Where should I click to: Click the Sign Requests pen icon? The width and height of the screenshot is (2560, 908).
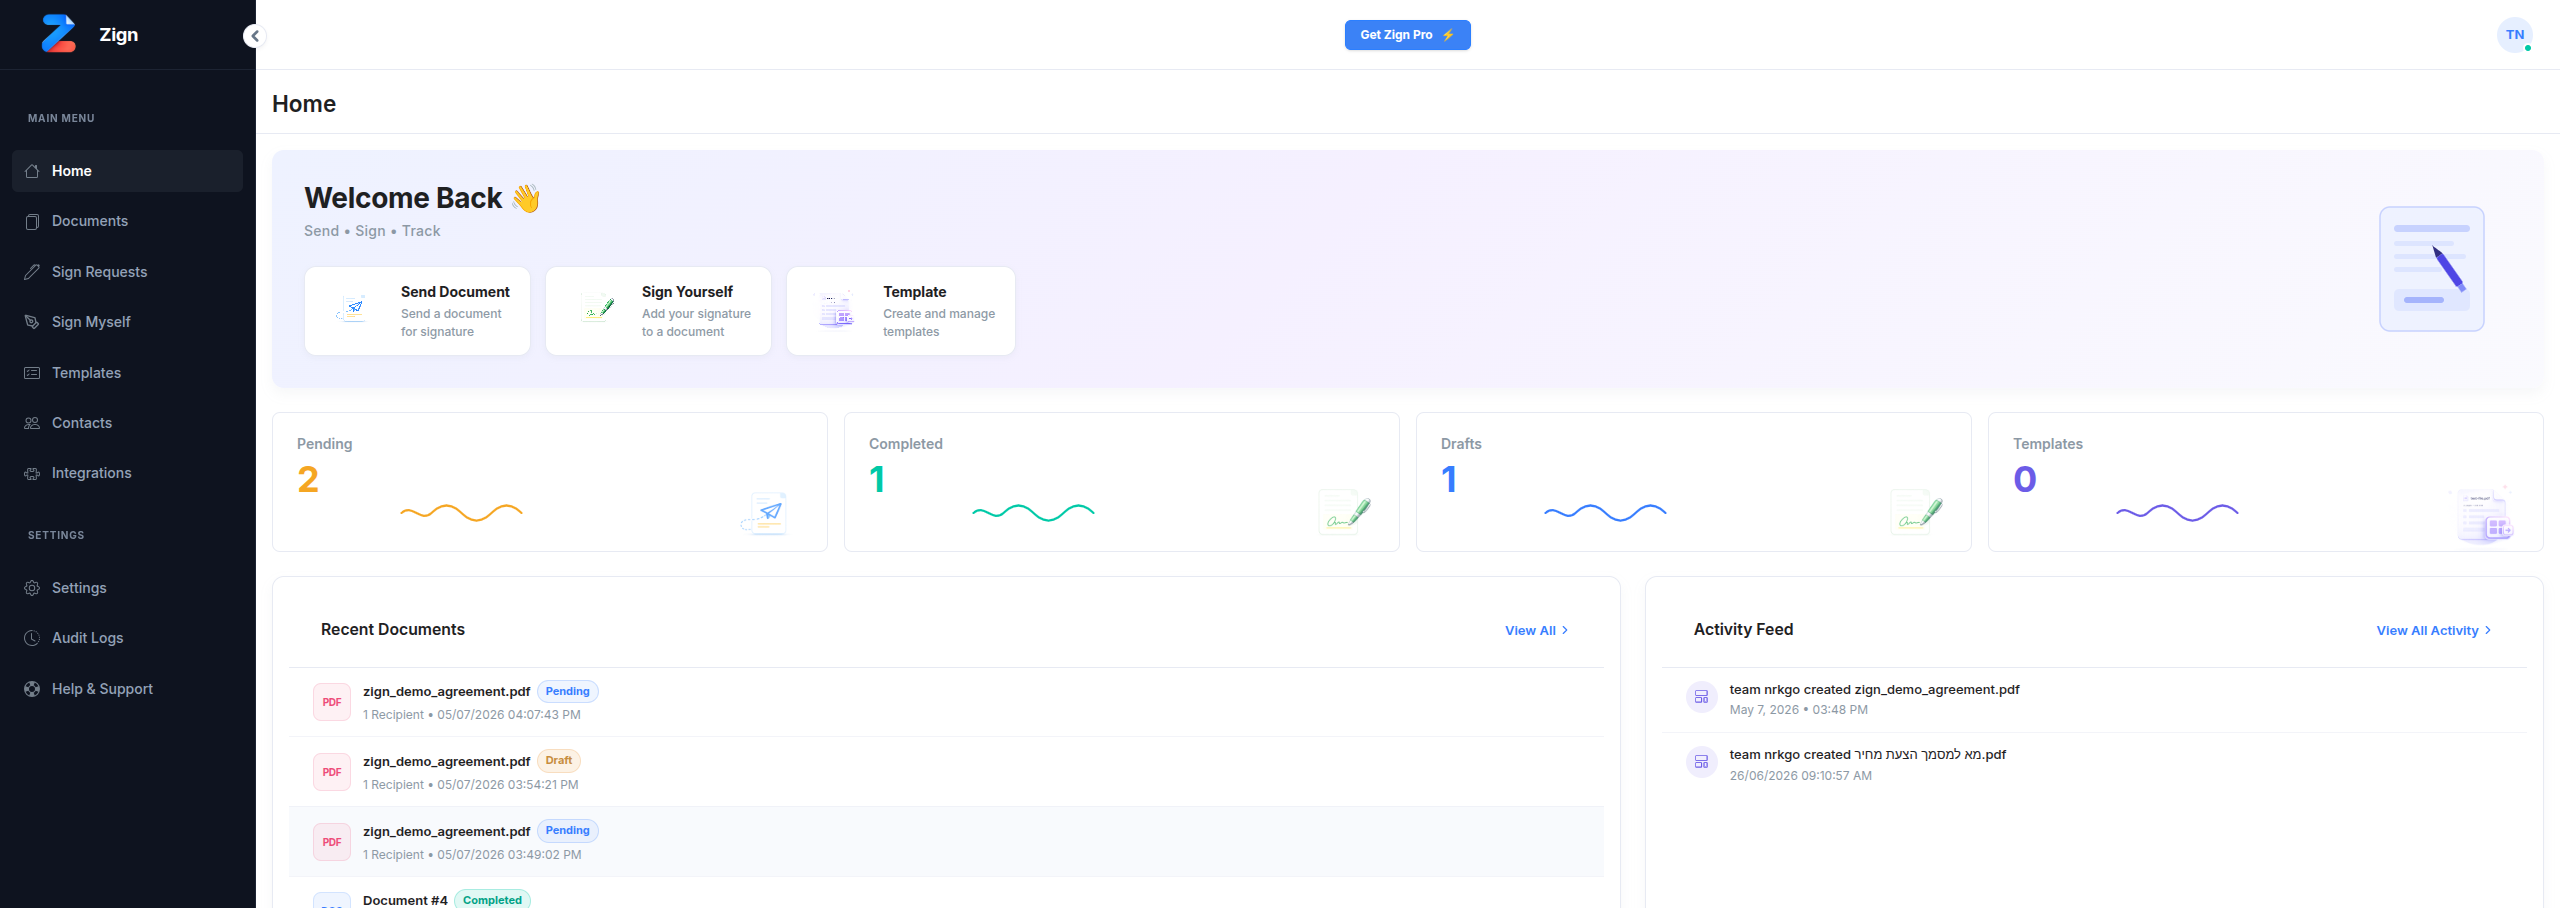(x=32, y=272)
